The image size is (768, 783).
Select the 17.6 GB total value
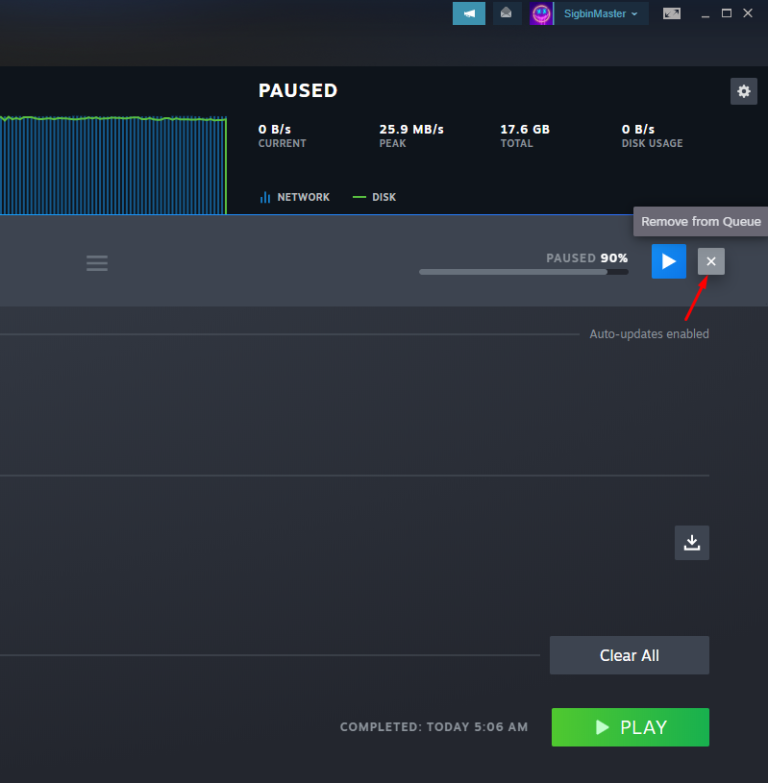[525, 129]
